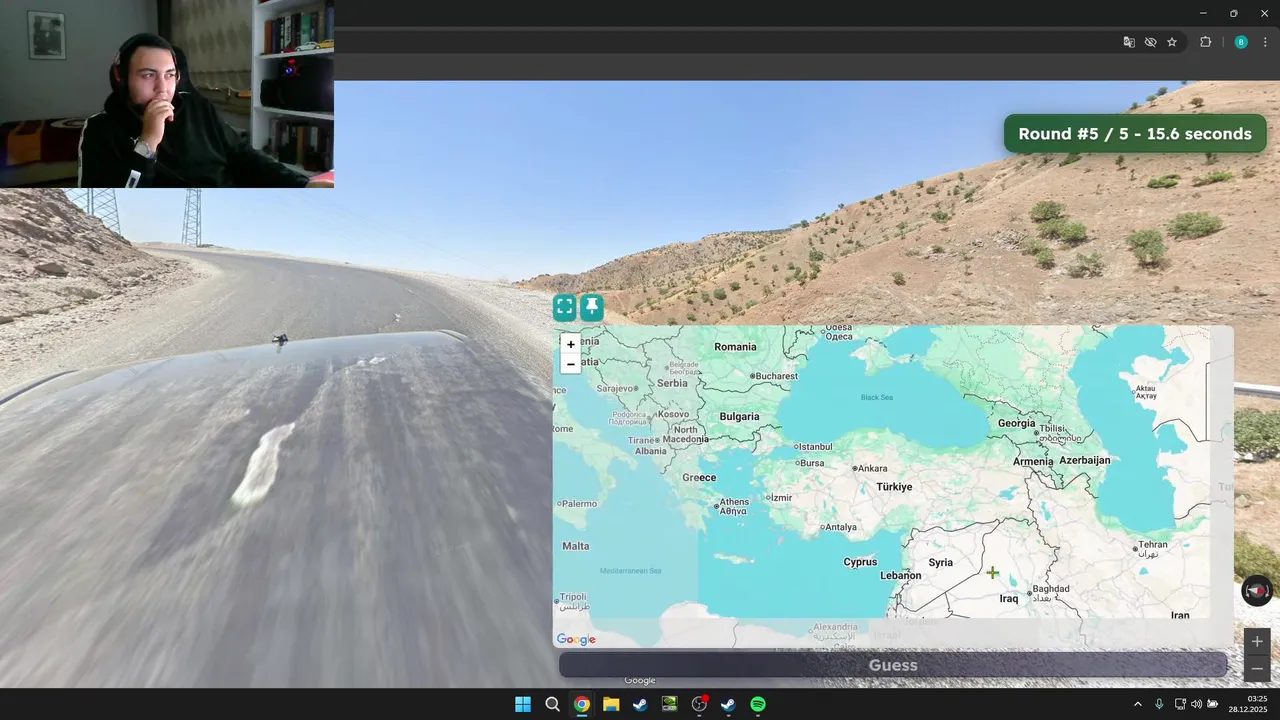Submit with the Guess button
This screenshot has height=720, width=1280.
893,665
